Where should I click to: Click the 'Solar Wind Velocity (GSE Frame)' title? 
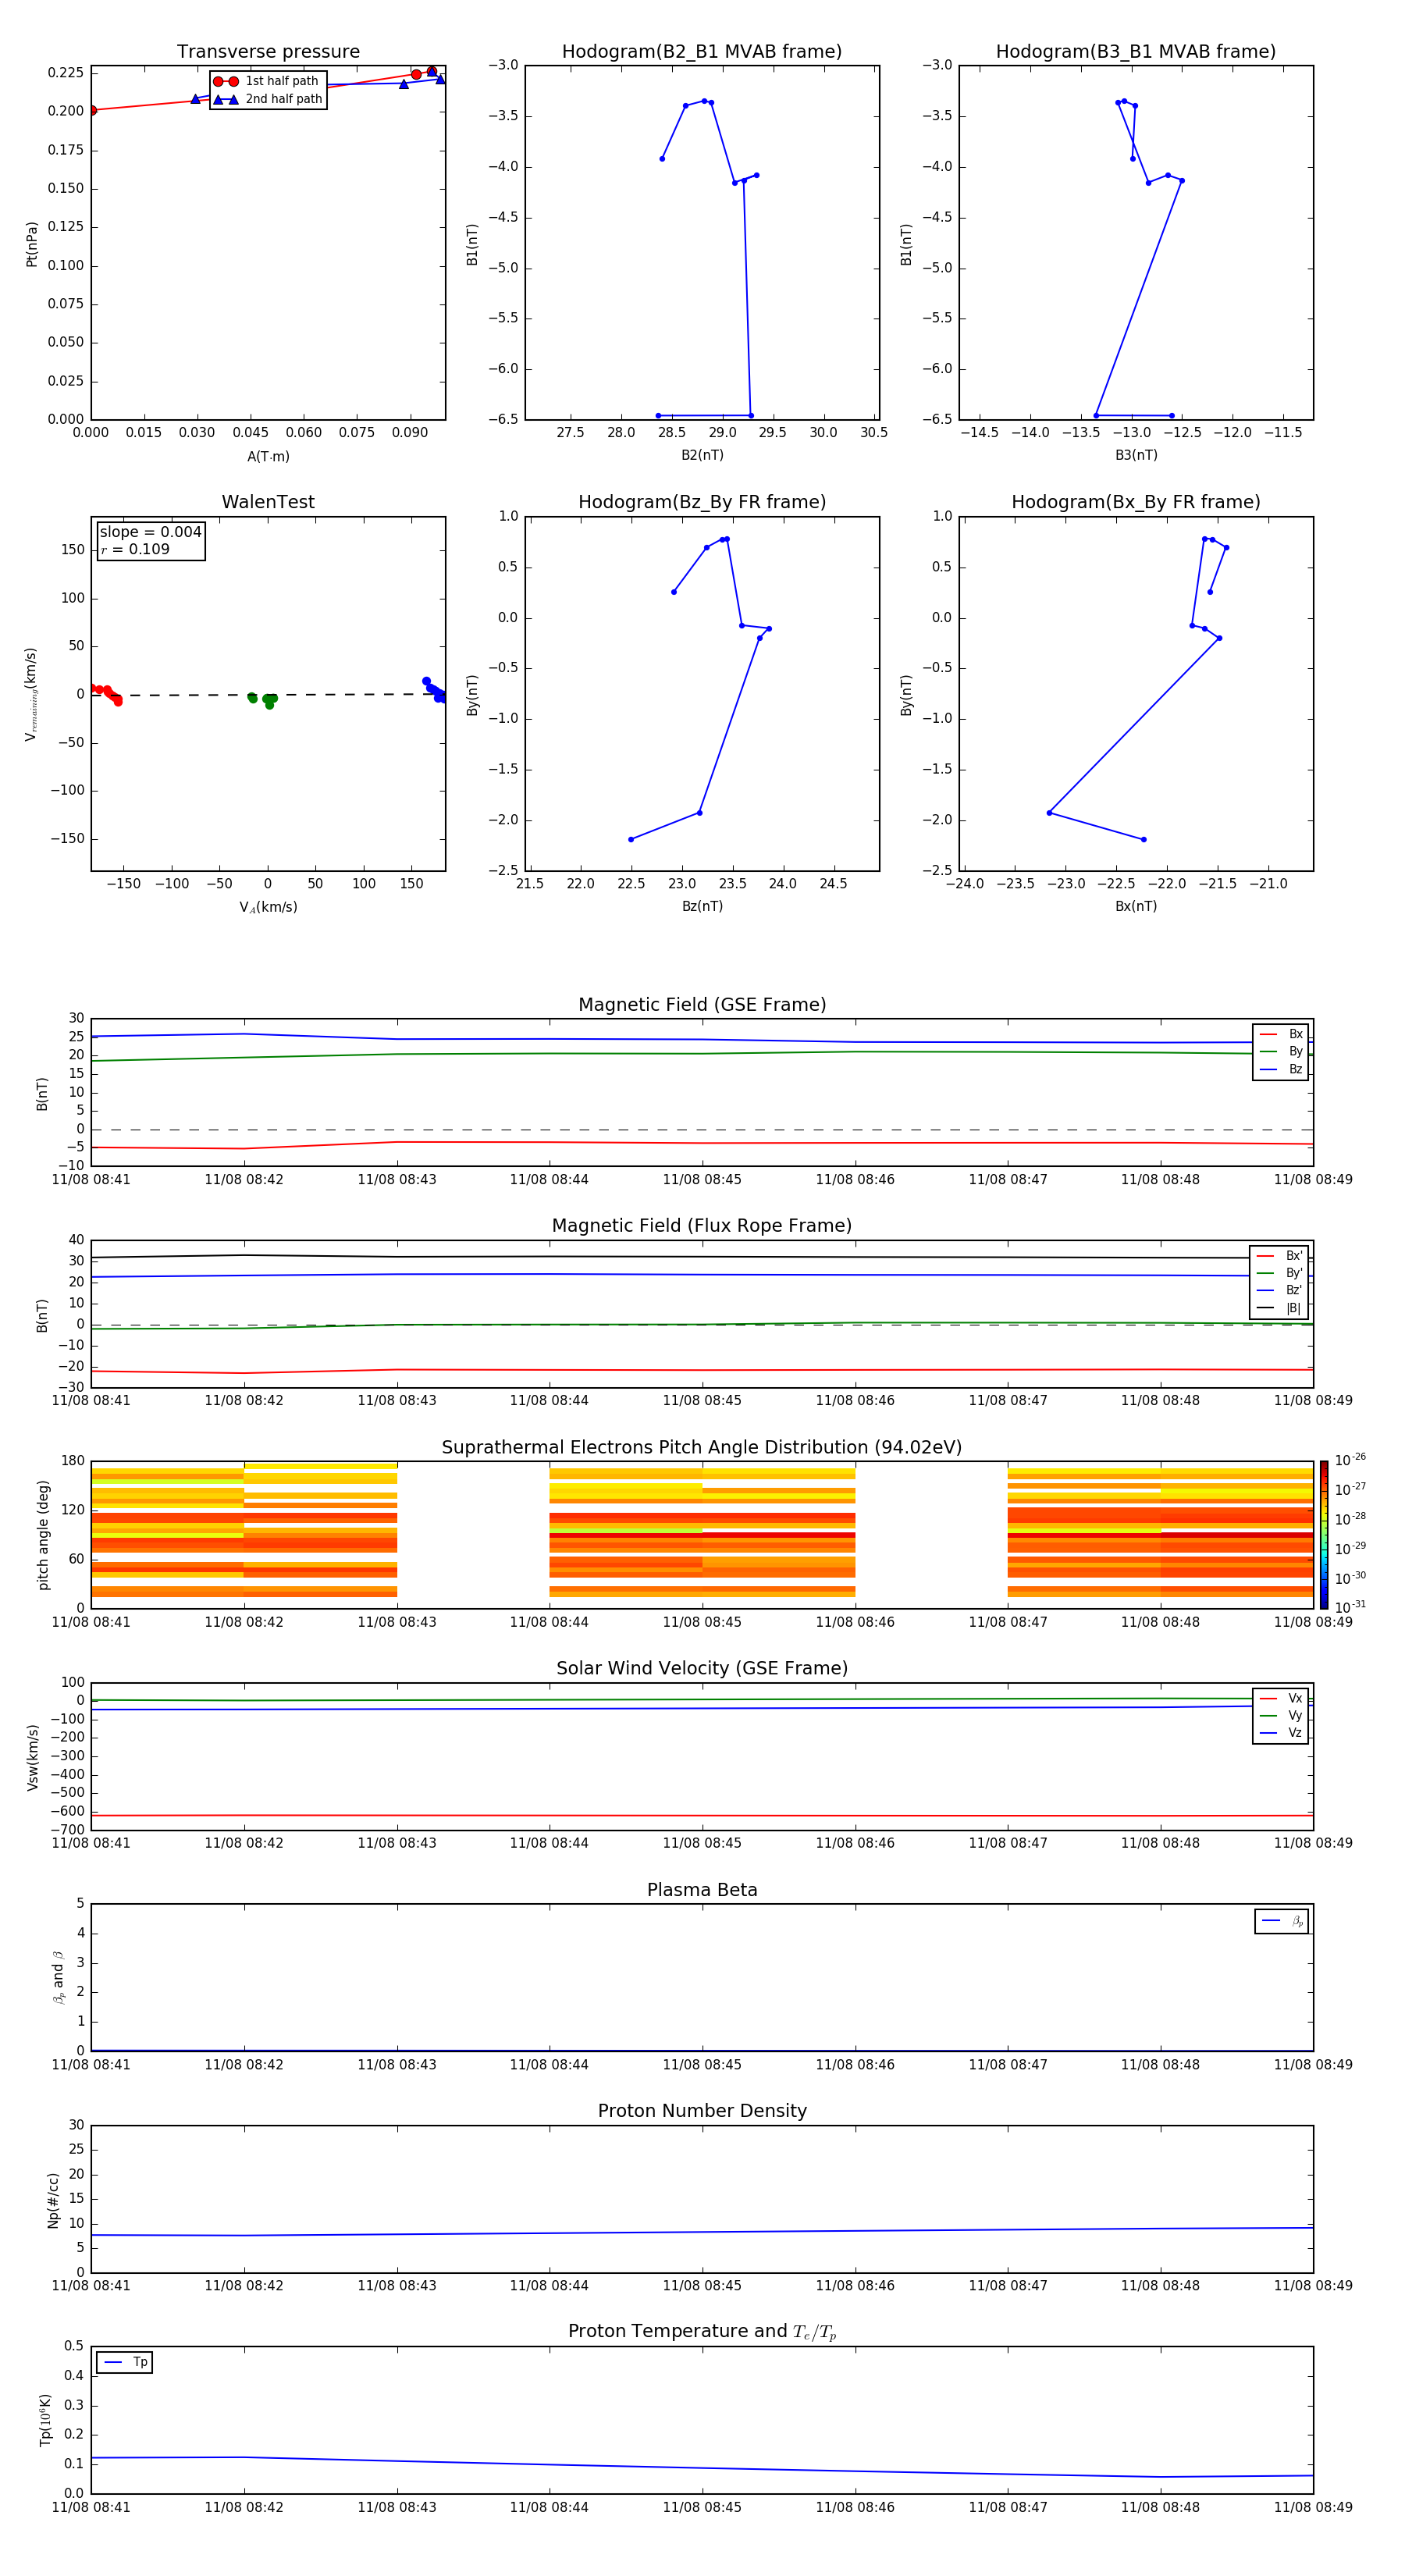(x=702, y=1669)
